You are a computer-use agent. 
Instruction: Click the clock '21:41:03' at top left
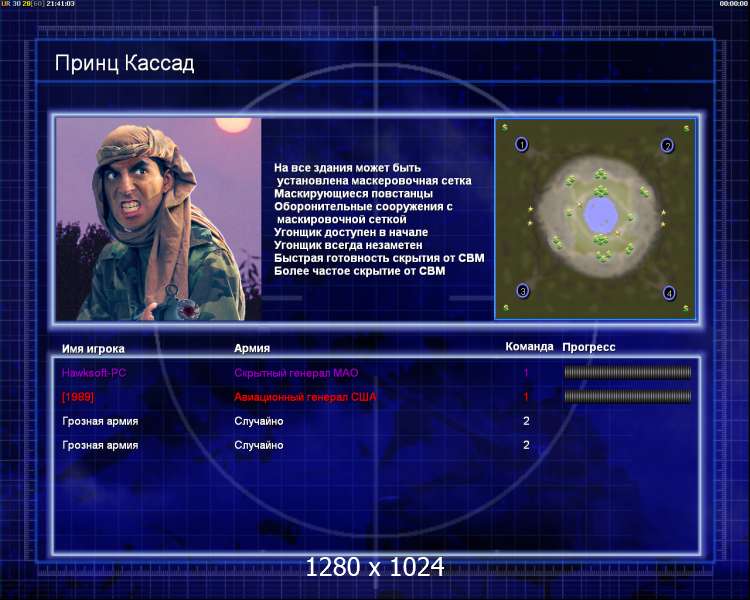pyautogui.click(x=60, y=3)
